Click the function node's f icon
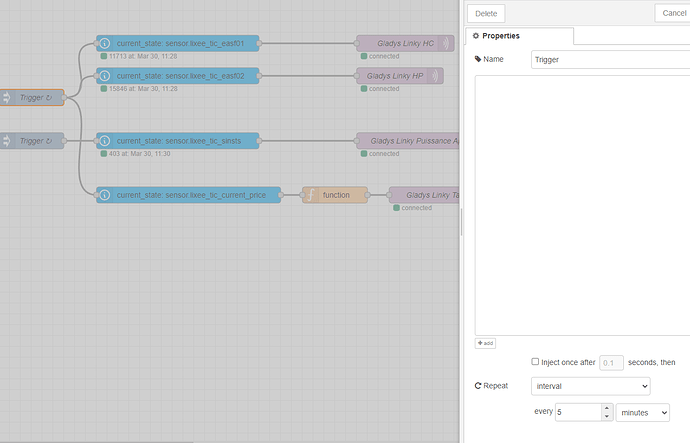The height and width of the screenshot is (443, 690). coord(311,195)
